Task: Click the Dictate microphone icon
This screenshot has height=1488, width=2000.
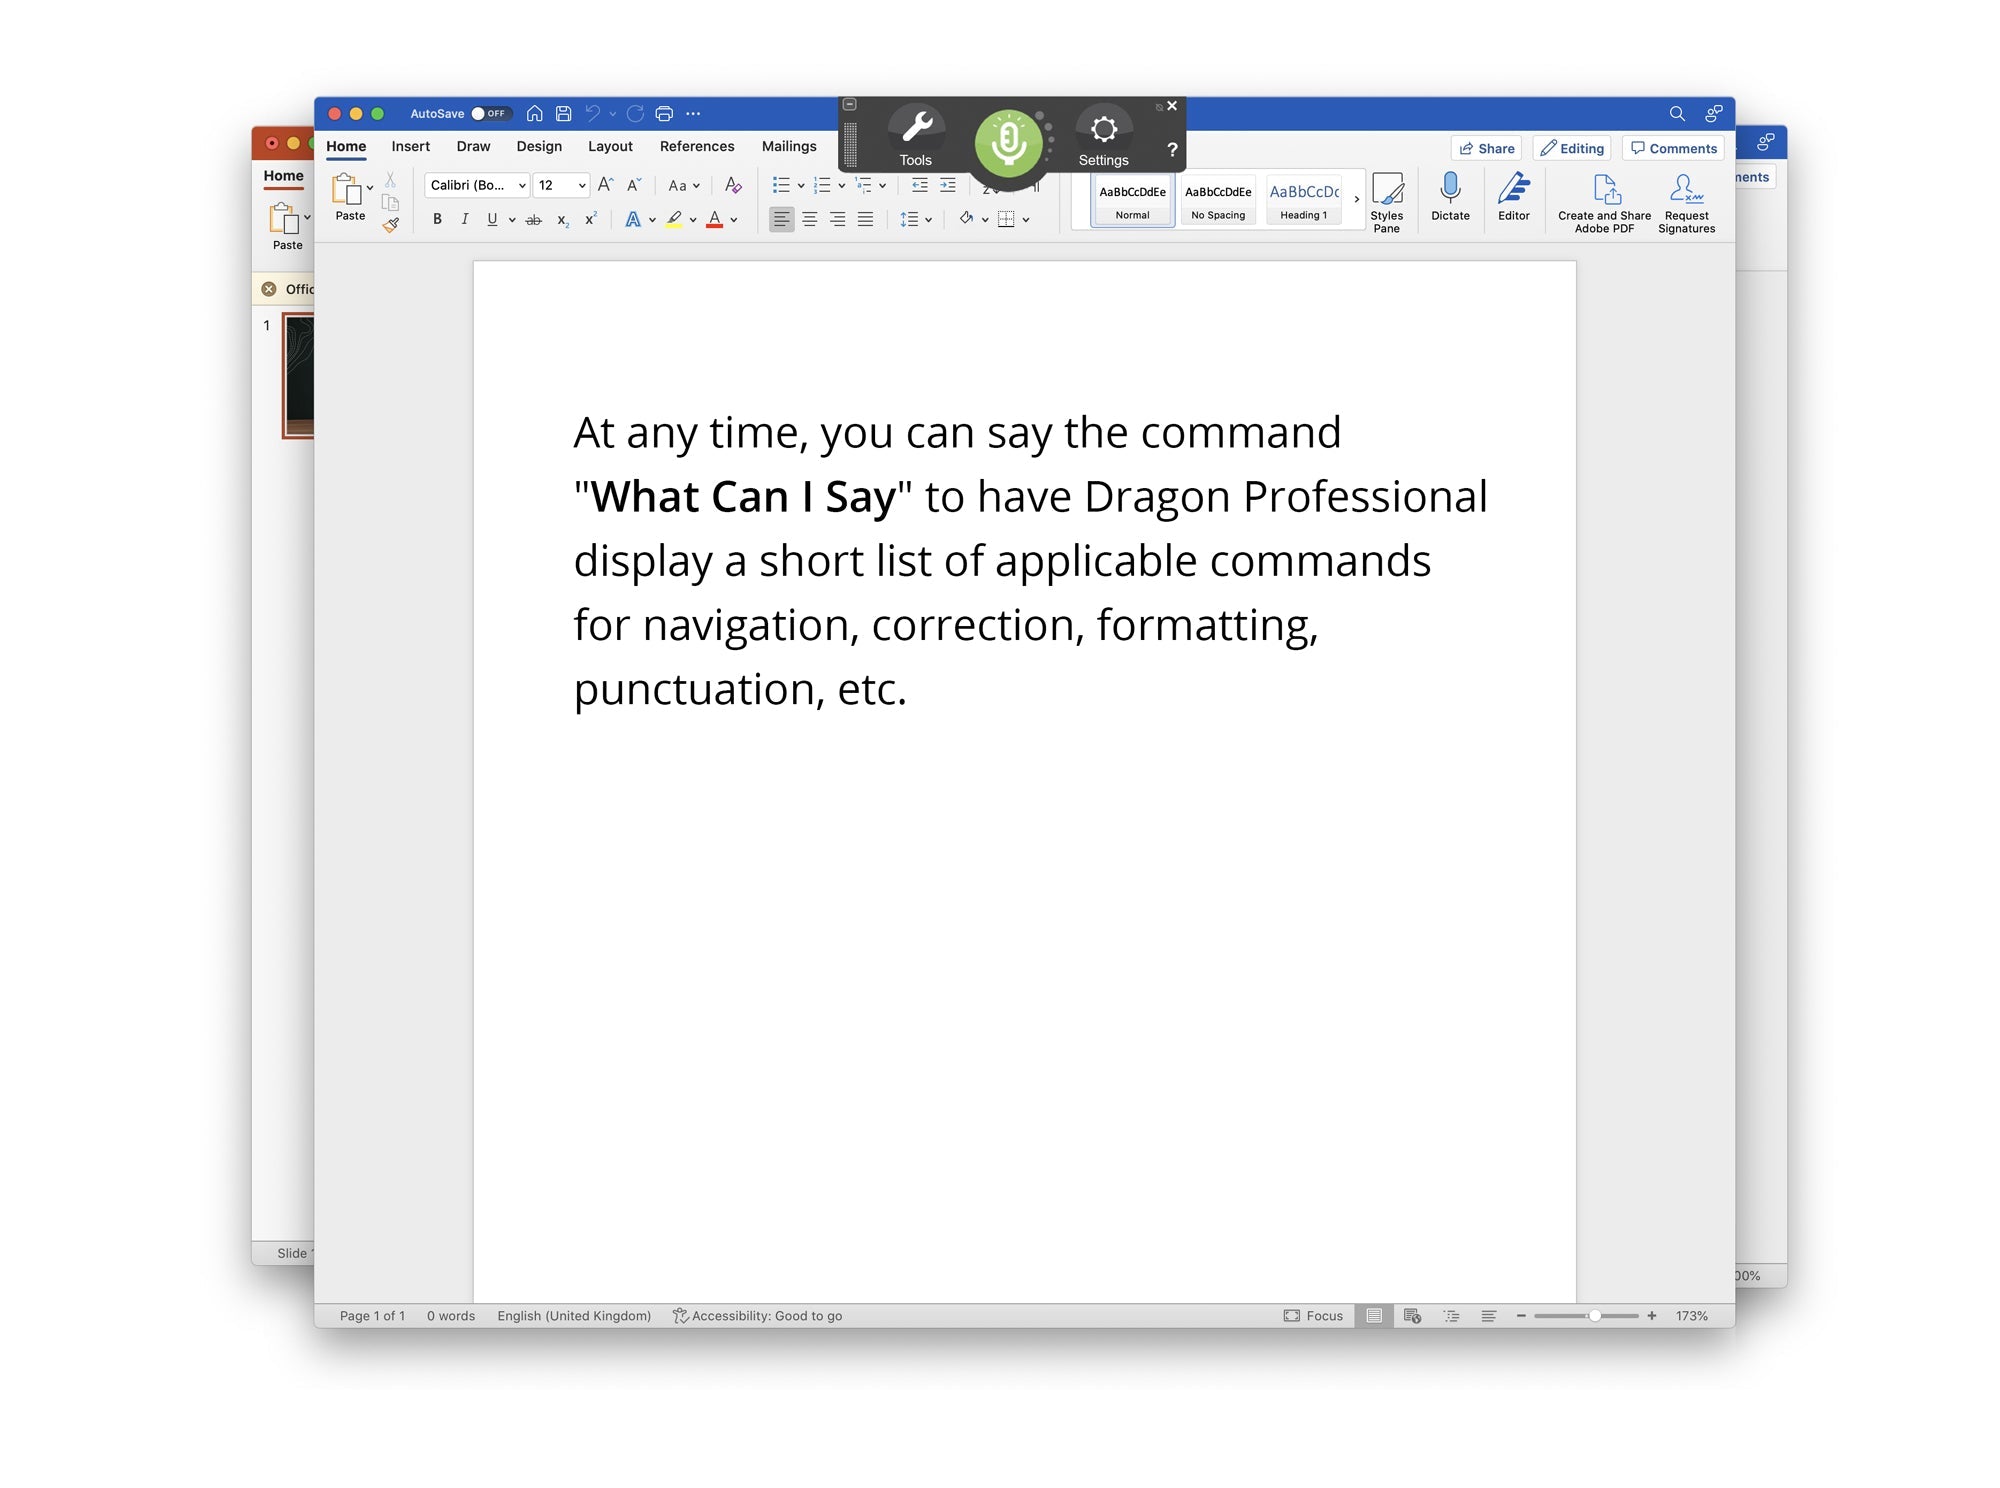Action: coord(1450,195)
